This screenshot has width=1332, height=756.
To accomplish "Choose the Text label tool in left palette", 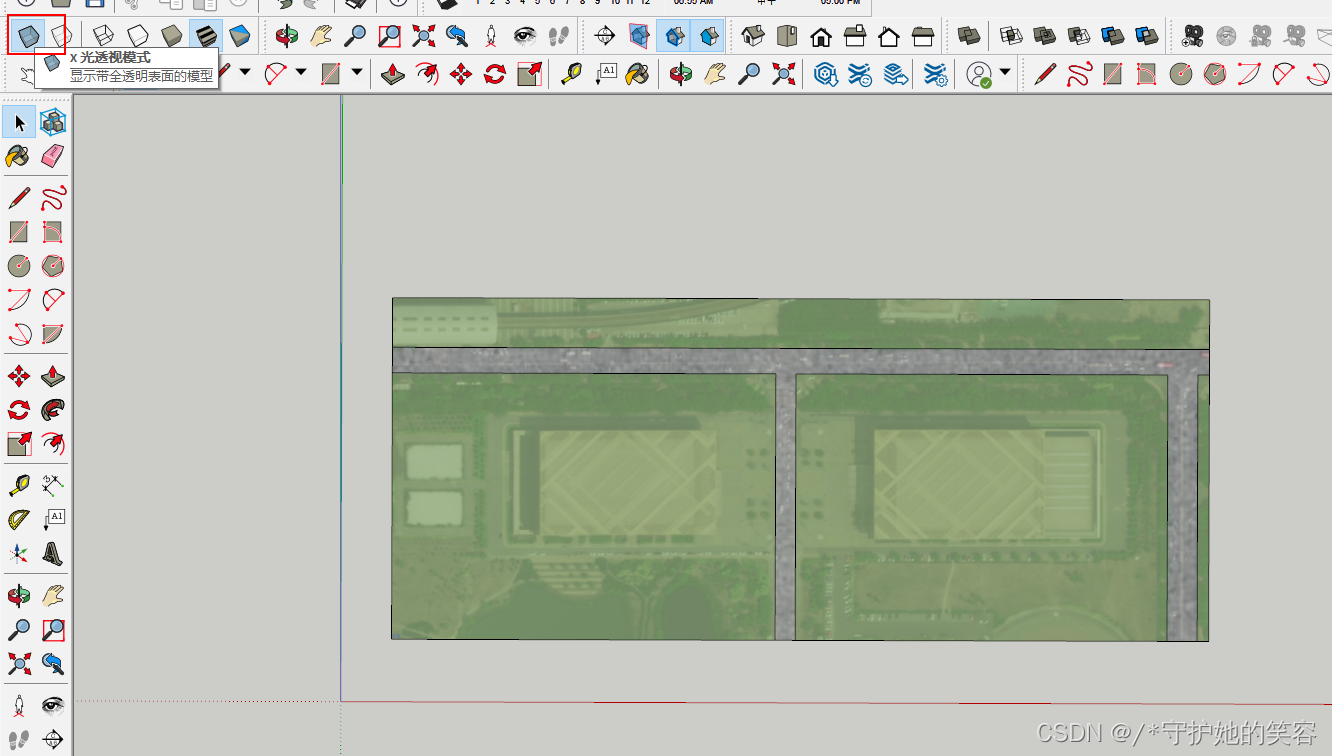I will [53, 519].
